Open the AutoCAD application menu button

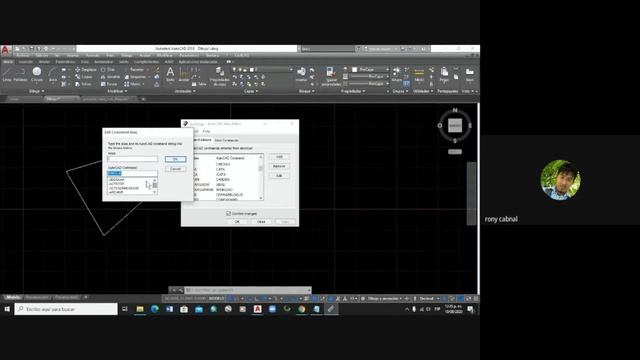(x=5, y=50)
